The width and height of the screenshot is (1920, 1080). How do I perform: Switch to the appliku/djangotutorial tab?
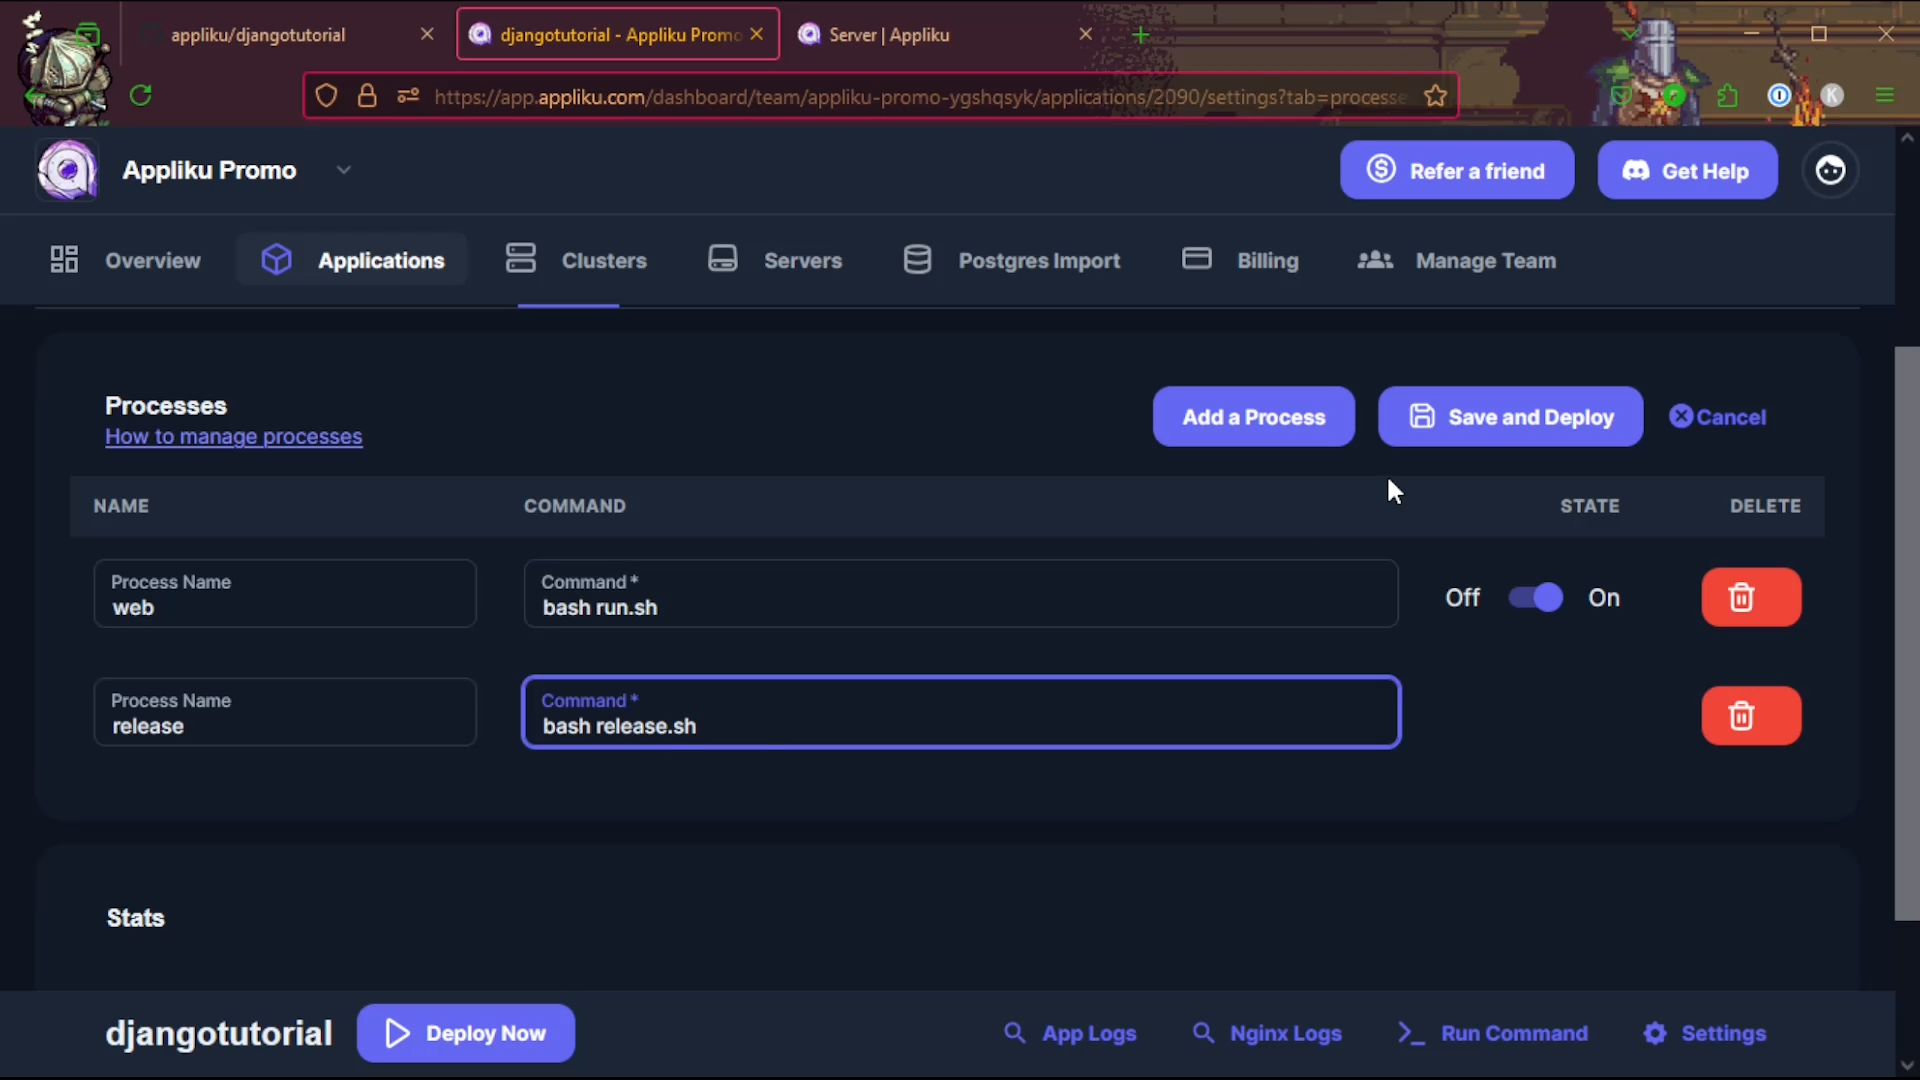pyautogui.click(x=257, y=34)
